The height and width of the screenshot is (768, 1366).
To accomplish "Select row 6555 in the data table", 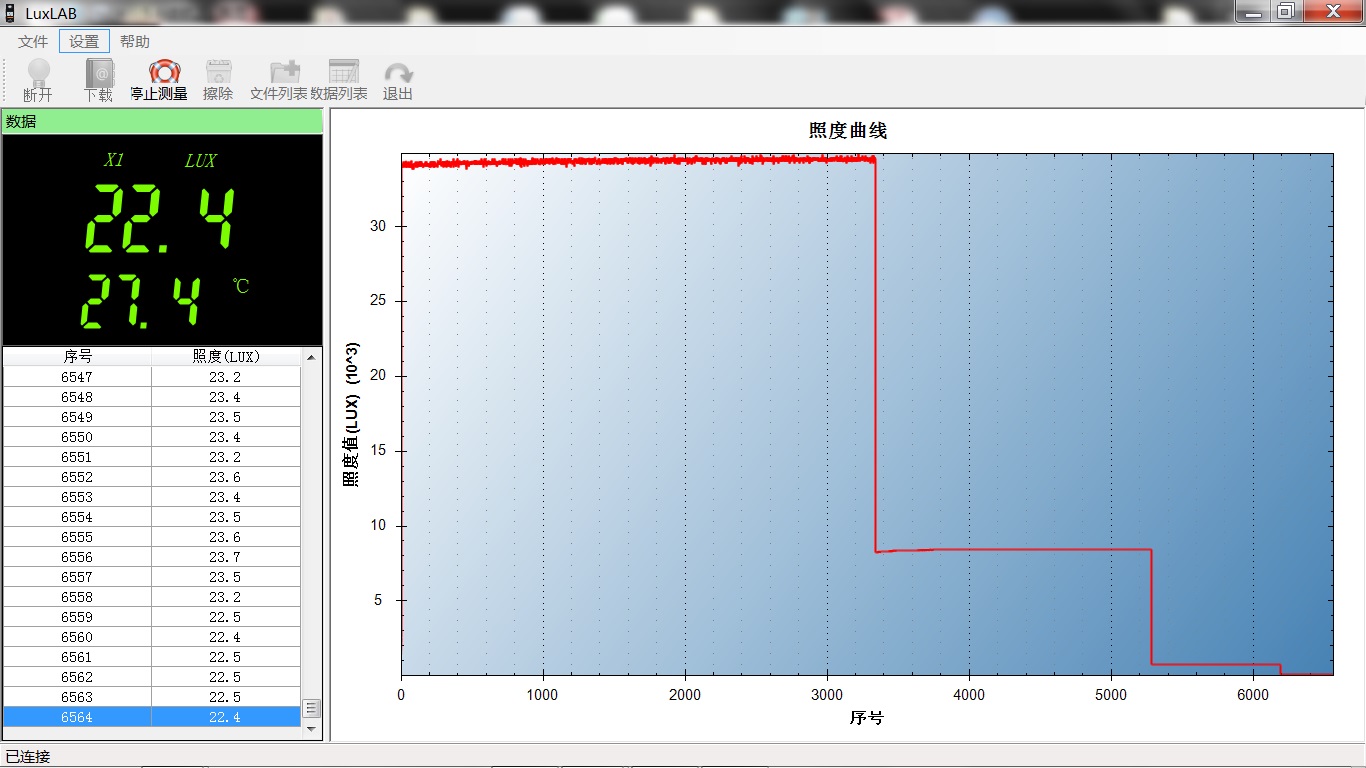I will pos(152,537).
